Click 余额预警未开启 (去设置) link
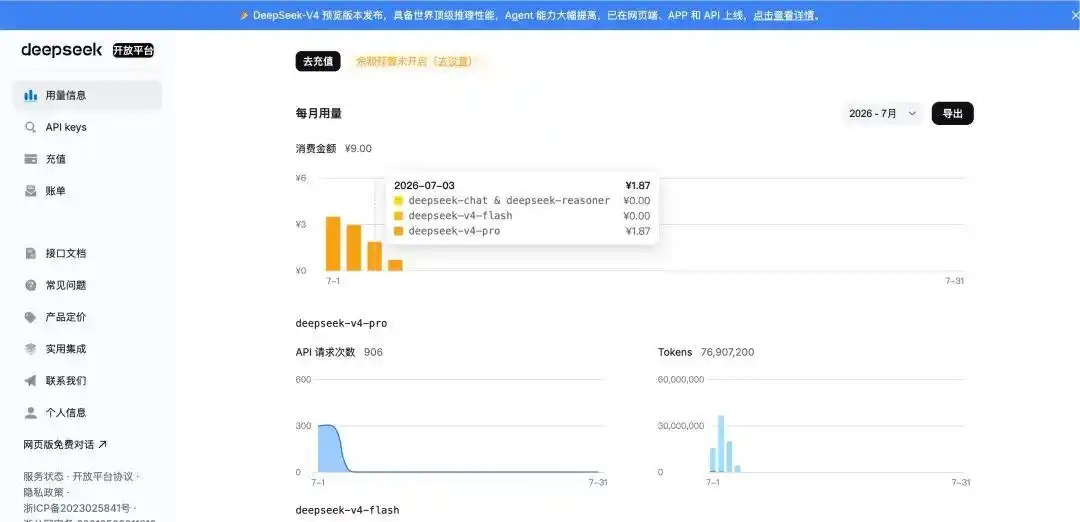 tap(414, 61)
